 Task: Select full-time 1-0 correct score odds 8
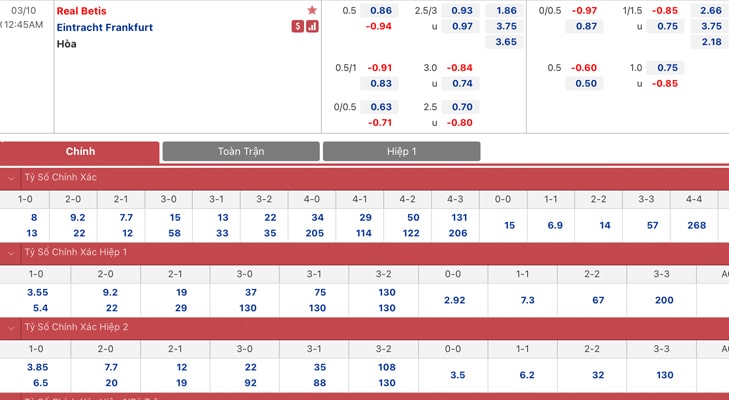(33, 217)
